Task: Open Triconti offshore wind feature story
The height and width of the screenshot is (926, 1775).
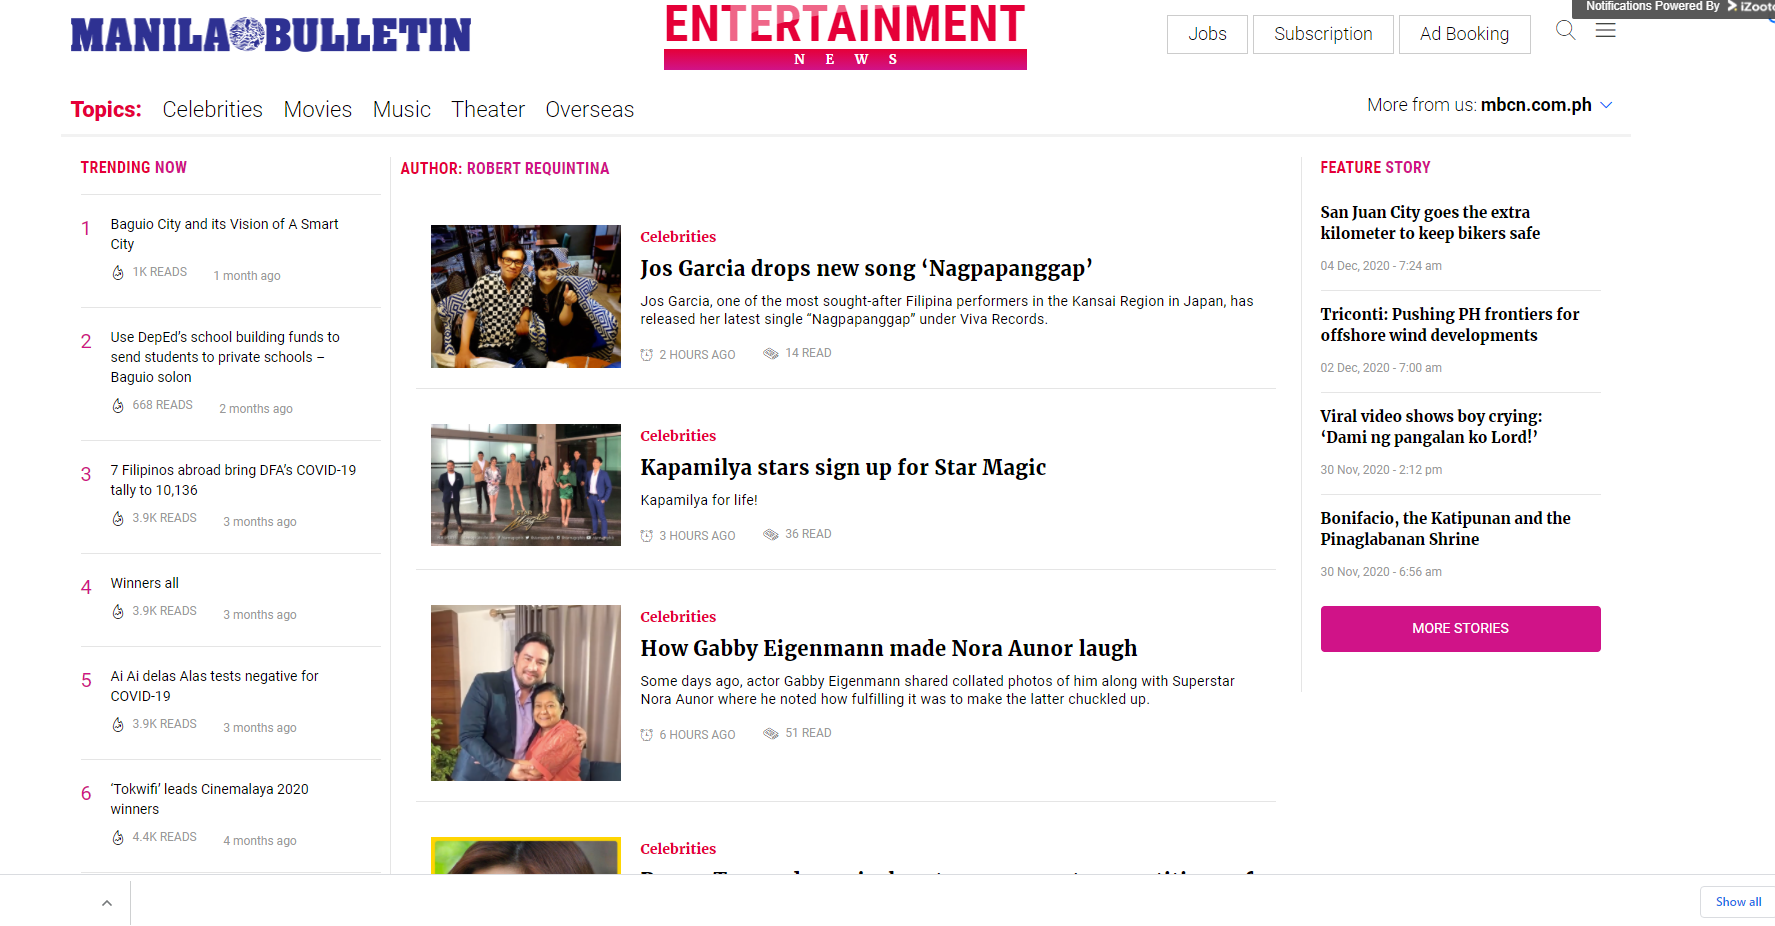Action: (1450, 325)
